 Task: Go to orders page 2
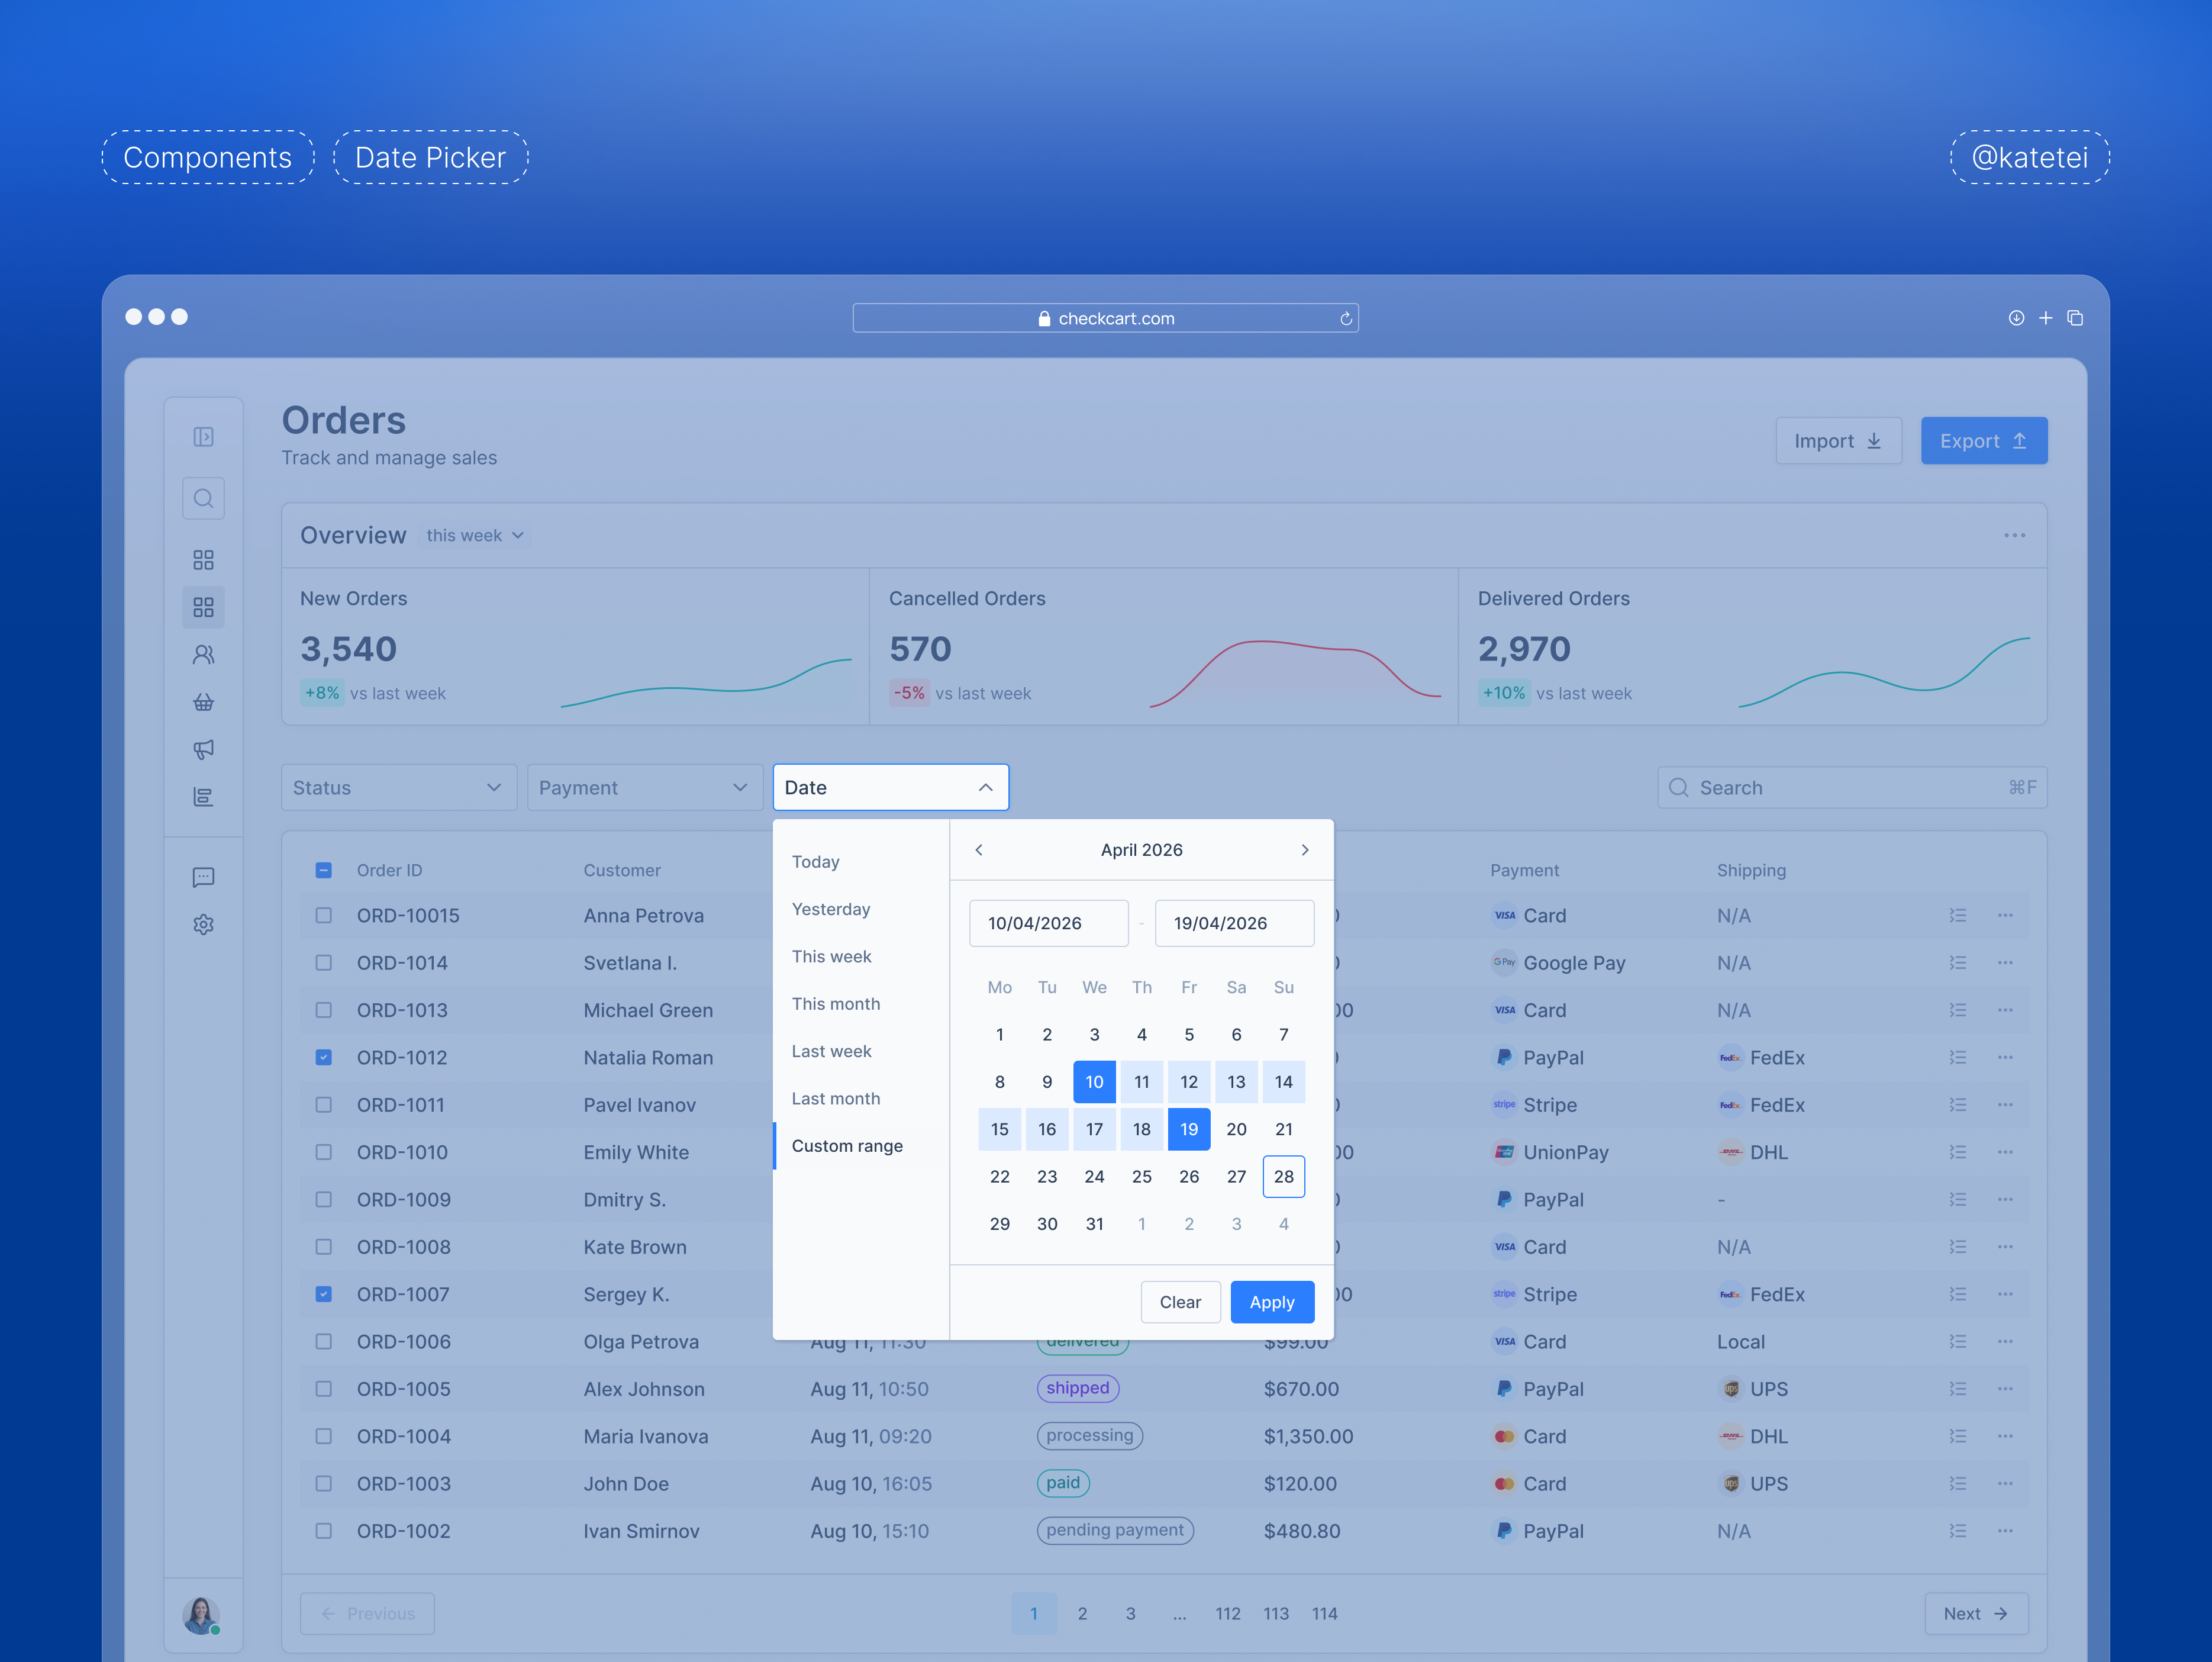pos(1082,1614)
